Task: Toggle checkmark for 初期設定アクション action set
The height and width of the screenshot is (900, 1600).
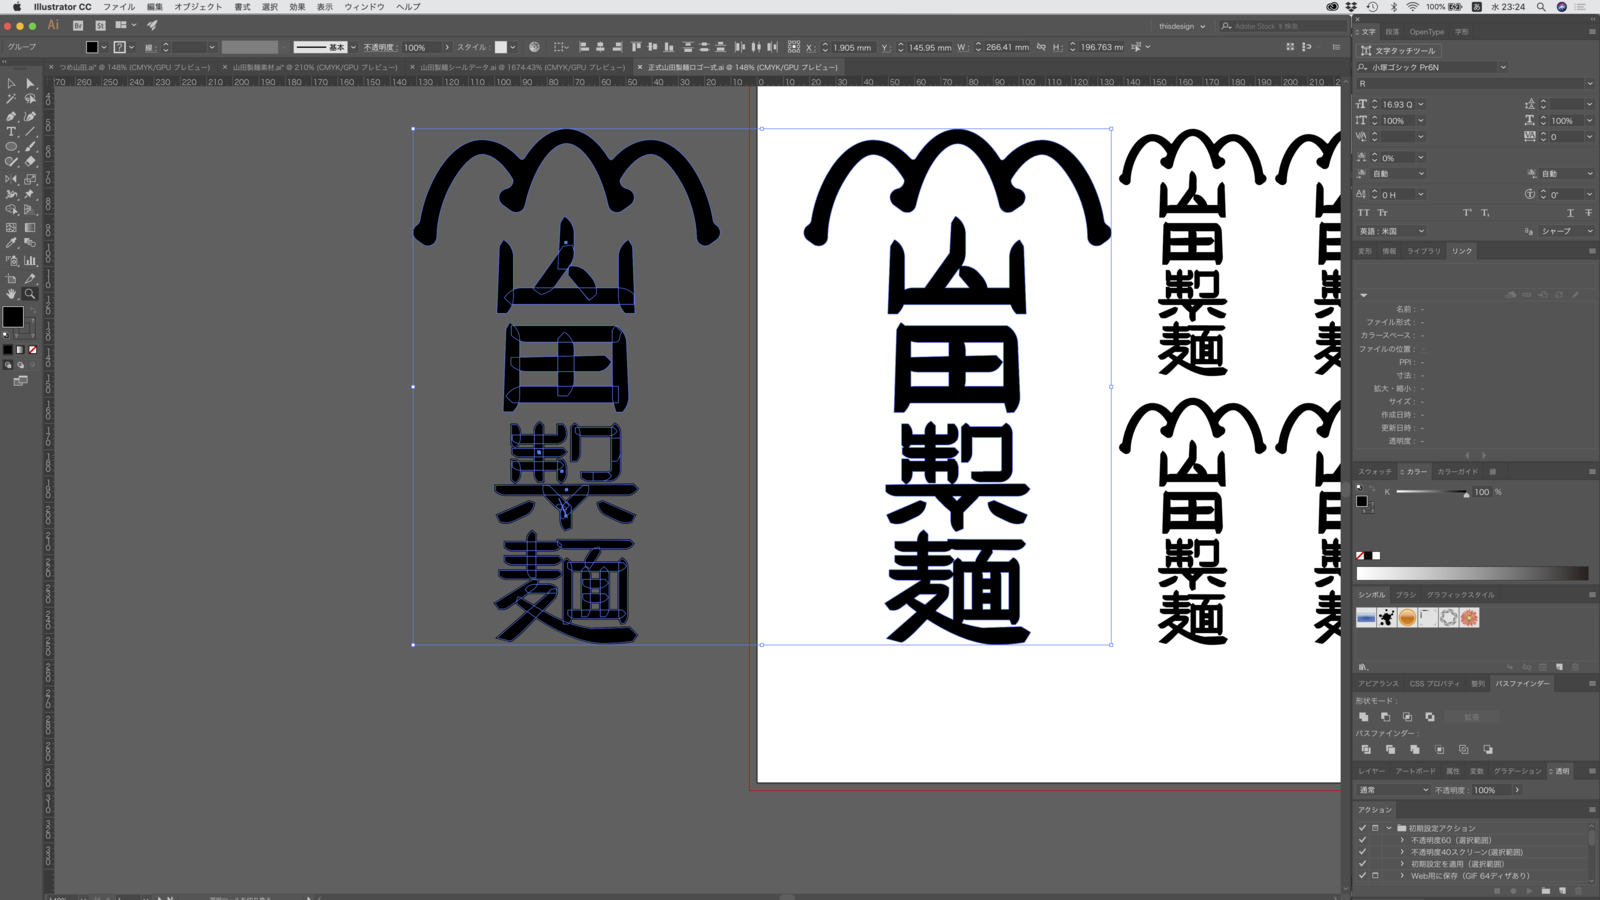Action: tap(1362, 828)
